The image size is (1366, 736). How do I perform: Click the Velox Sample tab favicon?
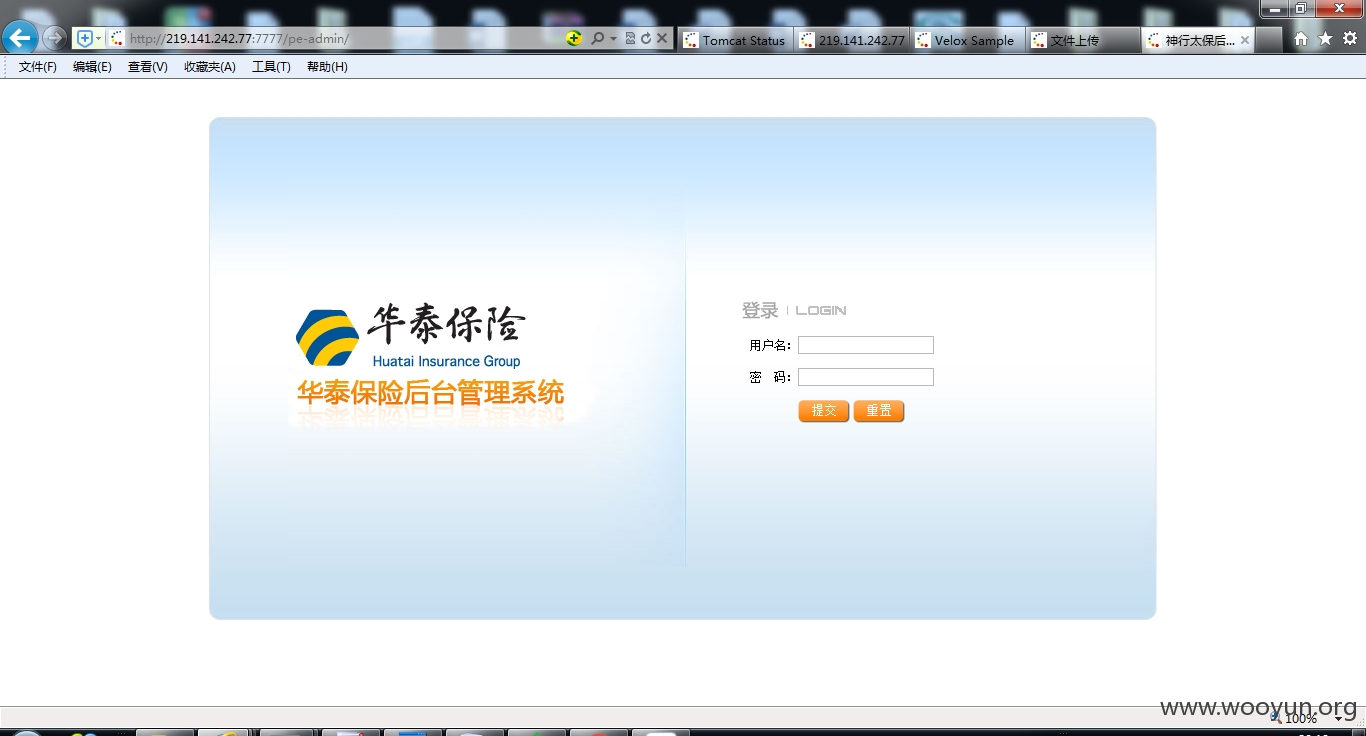(x=923, y=40)
